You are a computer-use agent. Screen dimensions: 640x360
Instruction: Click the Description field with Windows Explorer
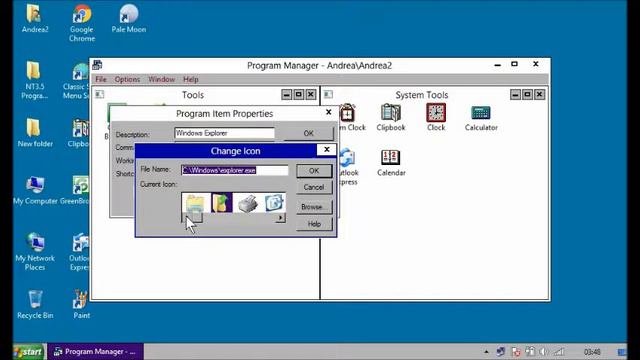click(x=224, y=133)
